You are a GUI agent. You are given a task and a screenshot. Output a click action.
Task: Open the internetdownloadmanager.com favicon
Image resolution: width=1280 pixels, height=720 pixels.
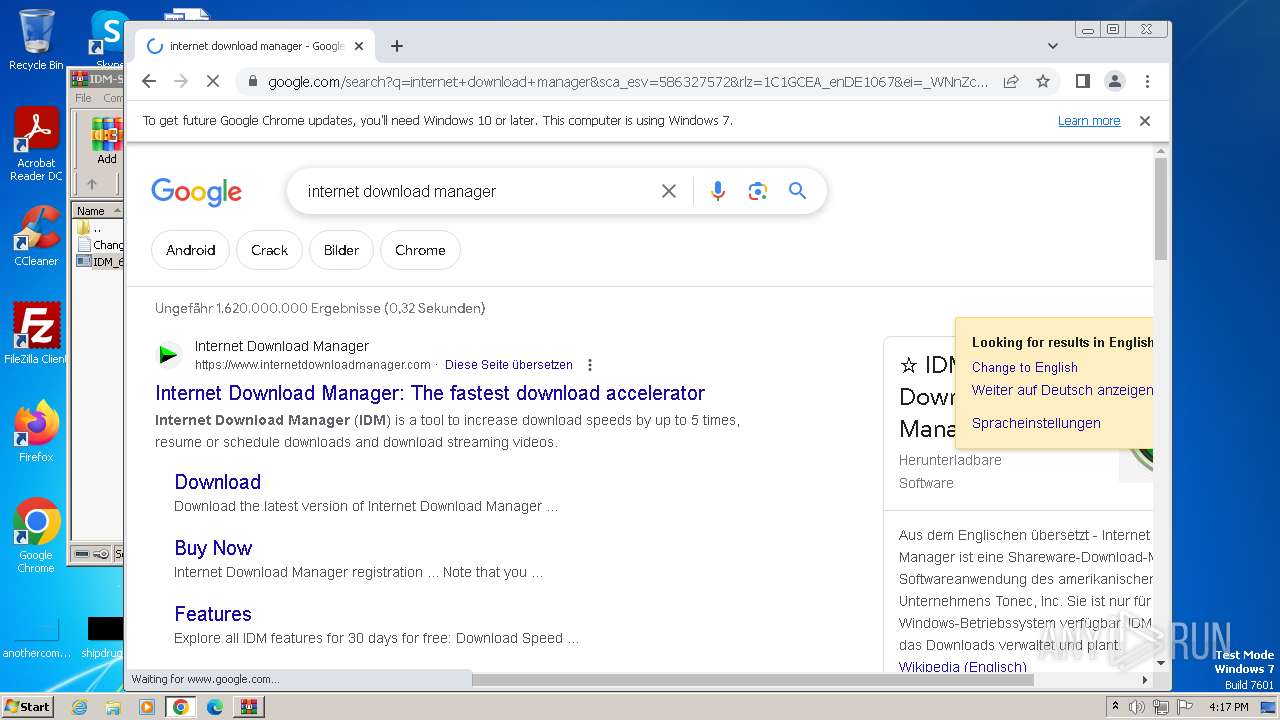(169, 354)
